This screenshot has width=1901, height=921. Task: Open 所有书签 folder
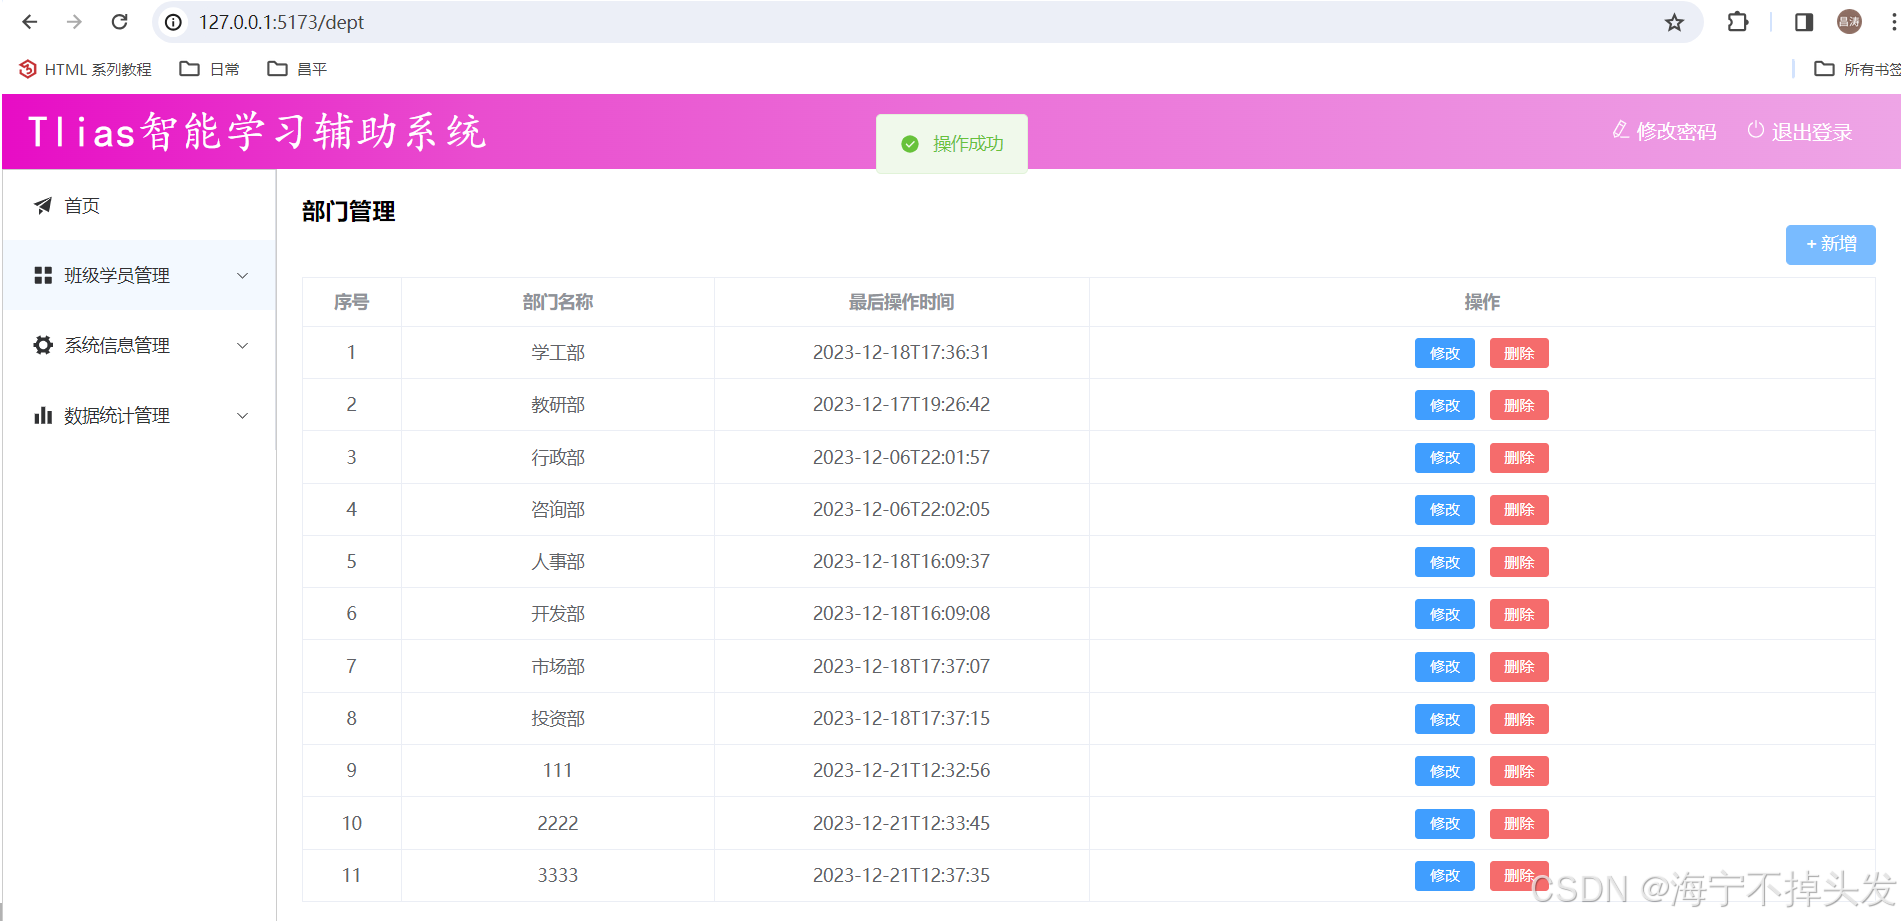point(1857,69)
